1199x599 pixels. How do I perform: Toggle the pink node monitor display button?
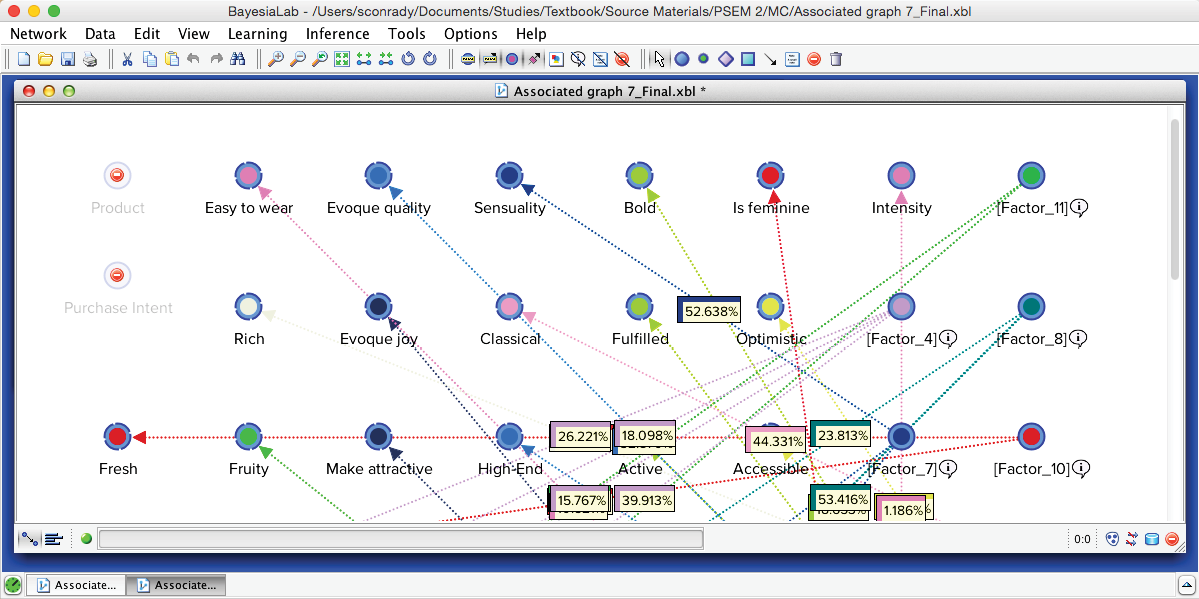(512, 59)
